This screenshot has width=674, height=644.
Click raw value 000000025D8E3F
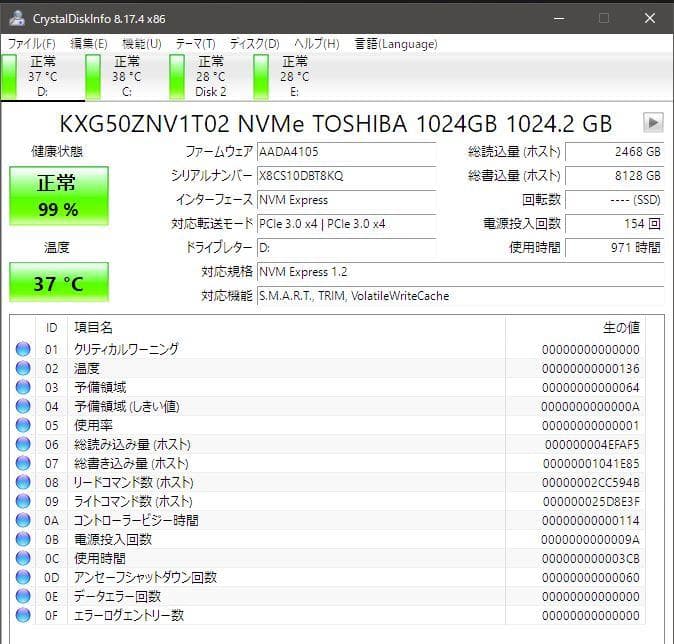591,501
